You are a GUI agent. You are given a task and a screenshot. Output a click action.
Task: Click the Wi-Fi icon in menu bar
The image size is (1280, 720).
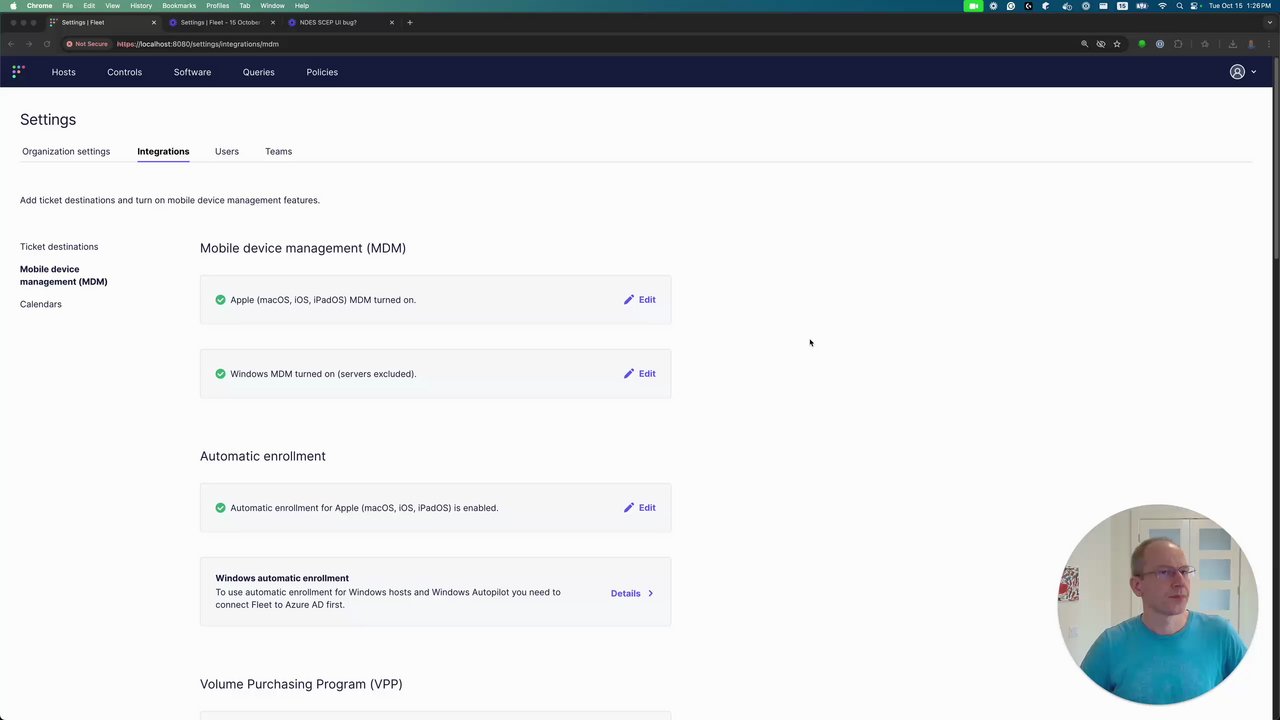[x=1162, y=6]
